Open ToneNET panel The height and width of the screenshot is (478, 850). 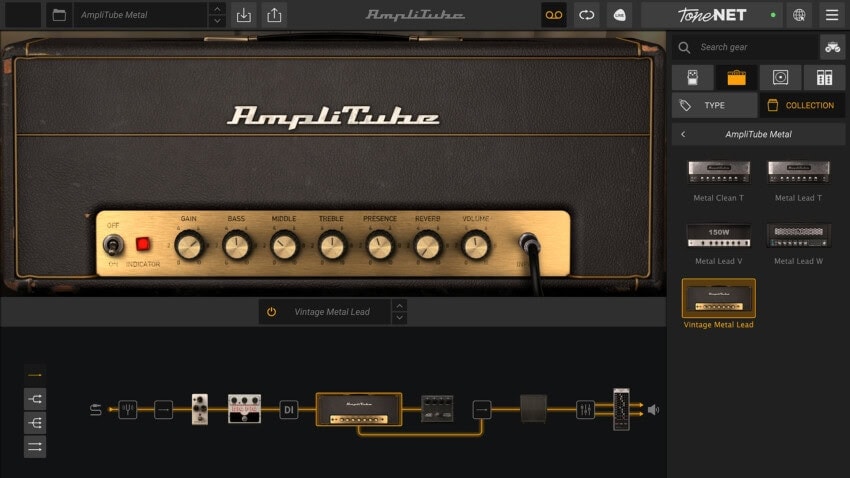pyautogui.click(x=712, y=15)
